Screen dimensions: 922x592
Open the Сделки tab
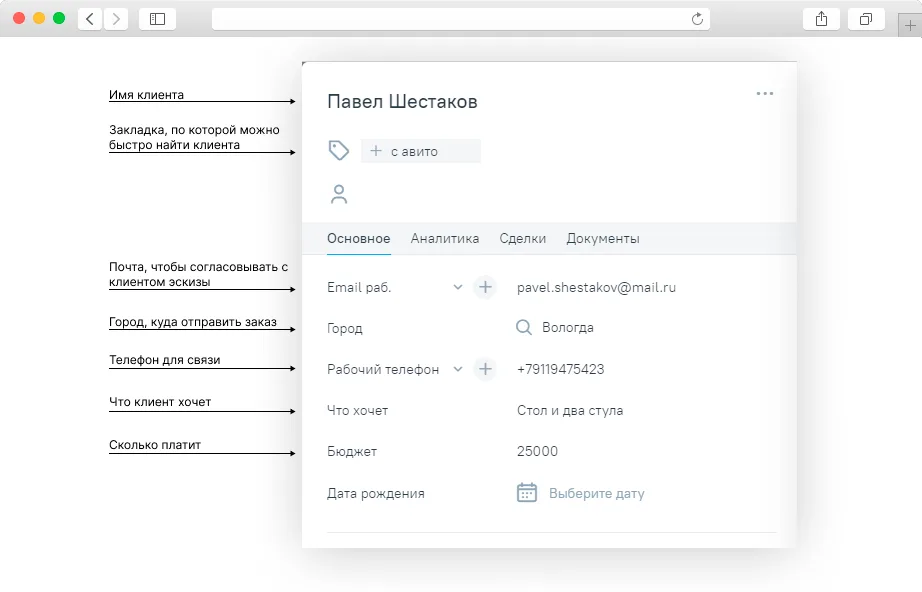[x=523, y=239]
